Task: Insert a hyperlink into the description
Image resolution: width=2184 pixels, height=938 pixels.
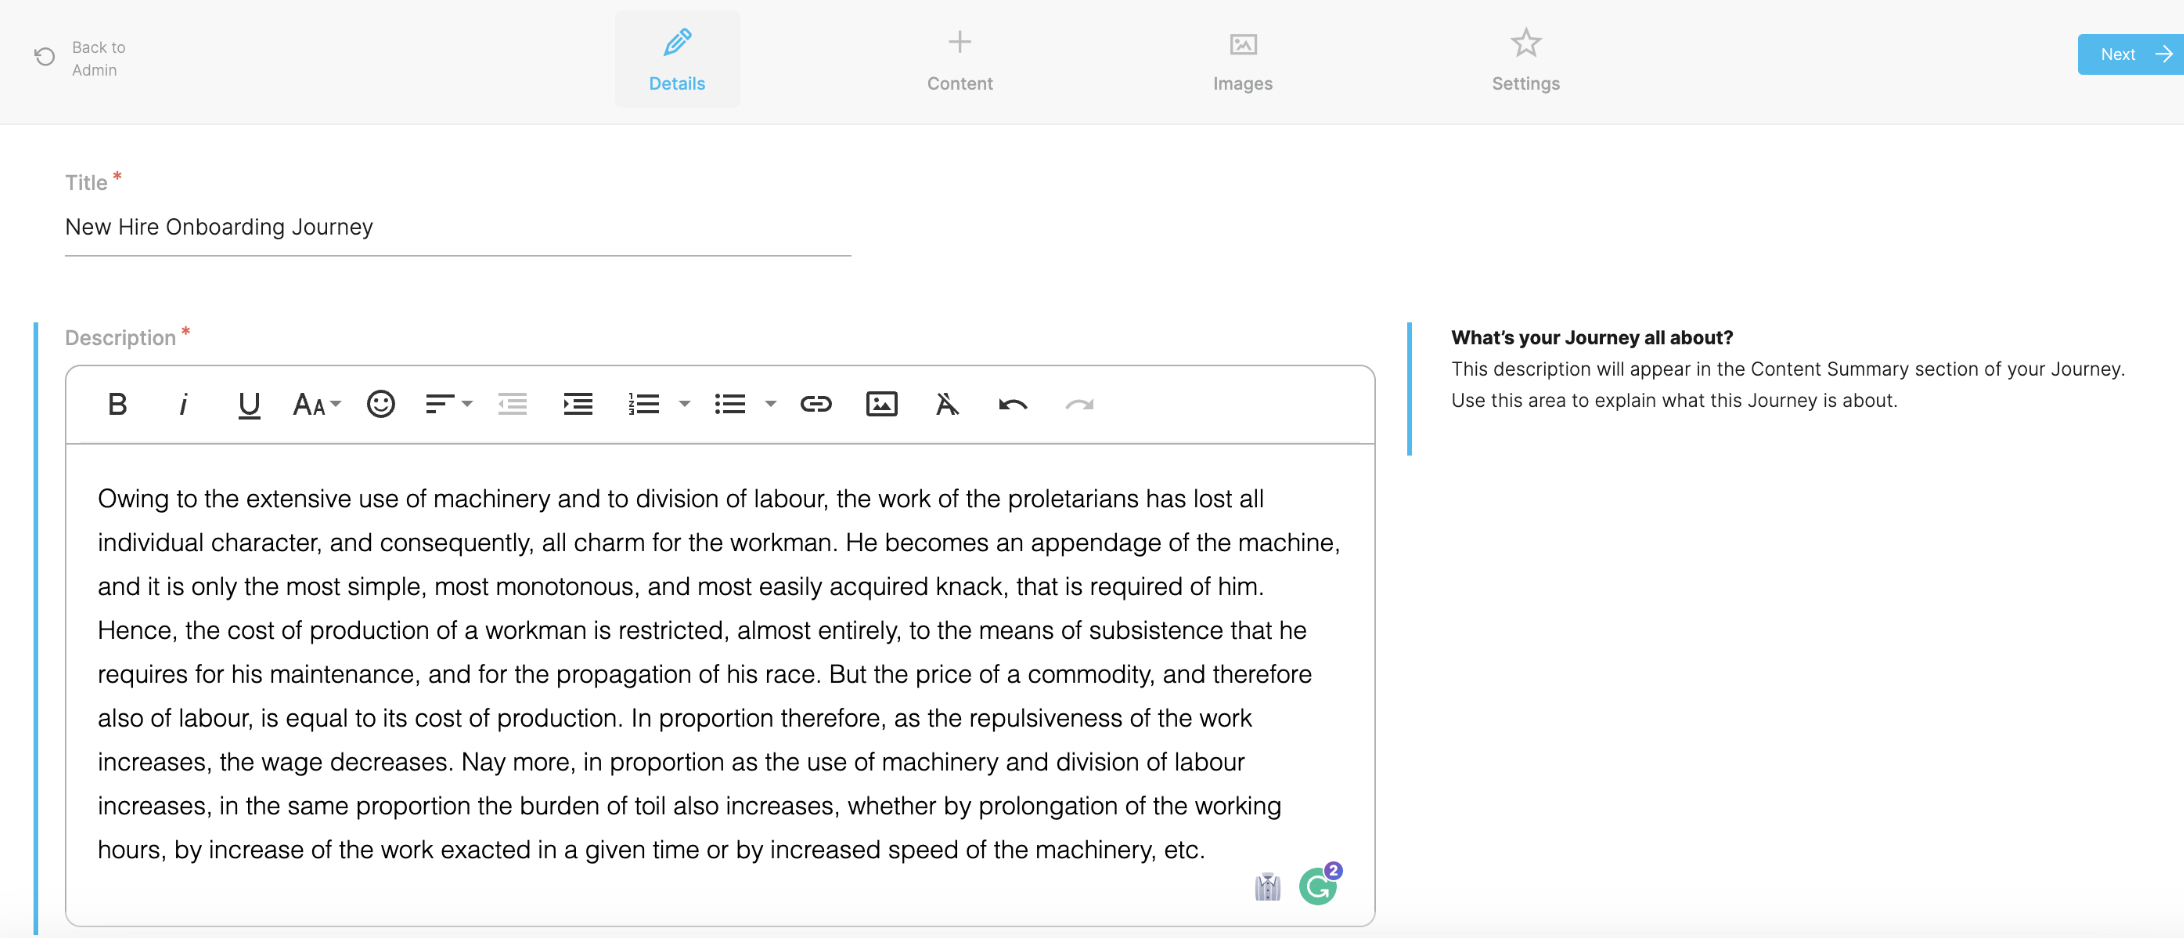Action: (816, 404)
